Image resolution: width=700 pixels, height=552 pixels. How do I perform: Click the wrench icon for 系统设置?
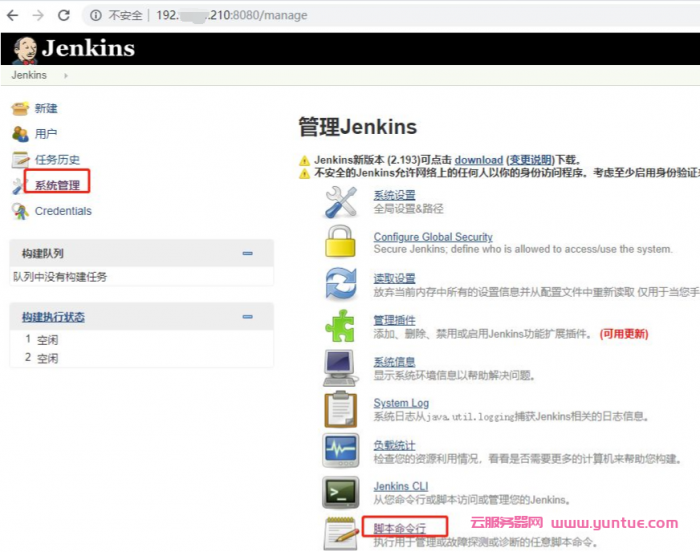(340, 201)
